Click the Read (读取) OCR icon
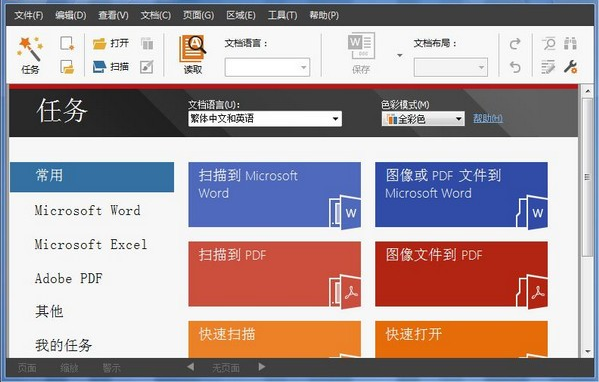This screenshot has height=382, width=599. click(193, 49)
